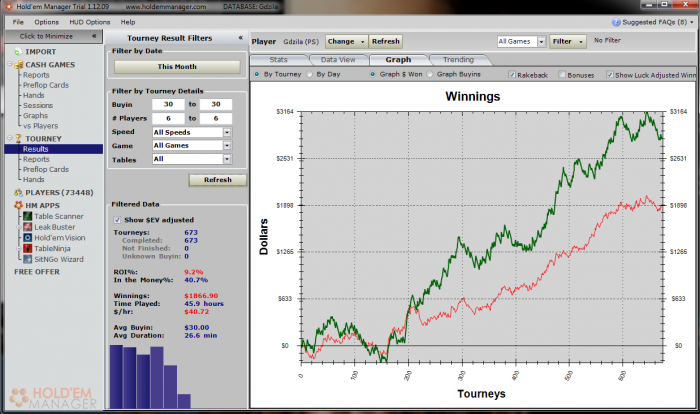700x414 pixels.
Task: Click the Import icon in sidebar
Action: click(x=18, y=52)
